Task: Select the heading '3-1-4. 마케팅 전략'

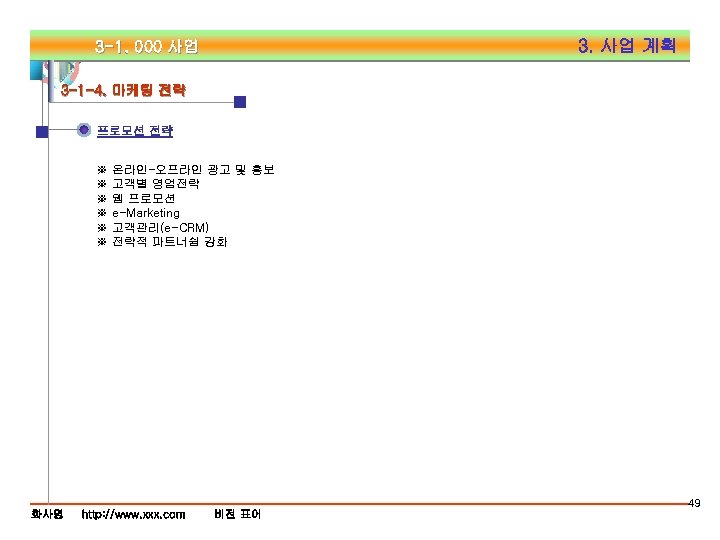Action: point(123,90)
